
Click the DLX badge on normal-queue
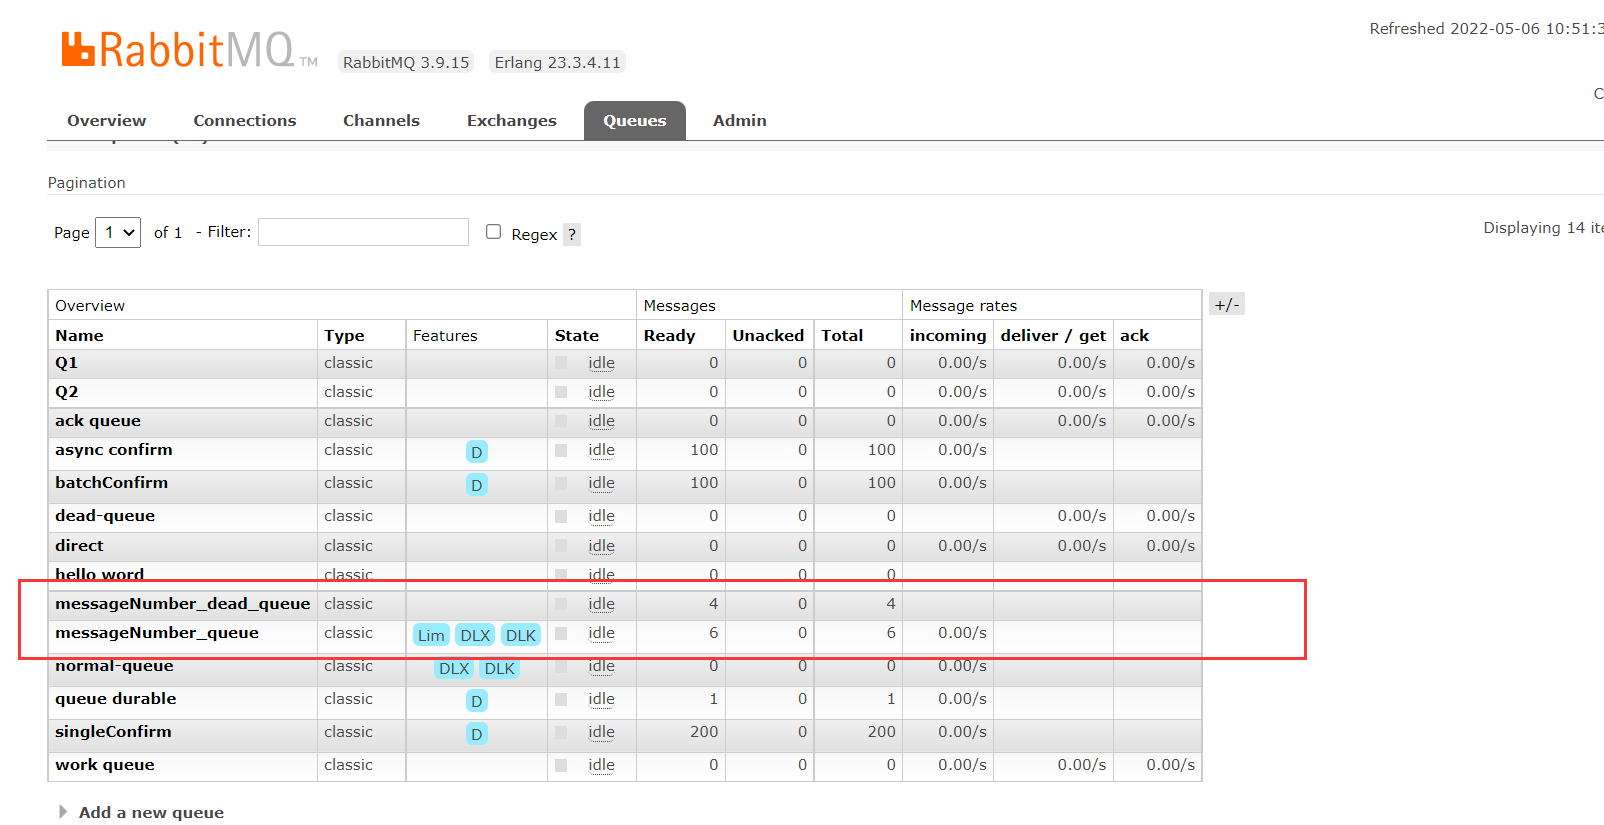tap(454, 668)
